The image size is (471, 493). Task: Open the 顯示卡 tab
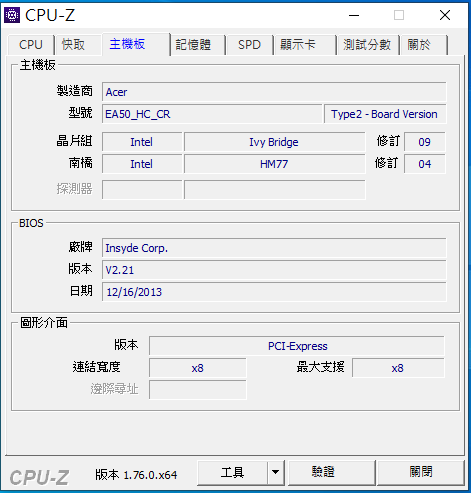pyautogui.click(x=305, y=45)
